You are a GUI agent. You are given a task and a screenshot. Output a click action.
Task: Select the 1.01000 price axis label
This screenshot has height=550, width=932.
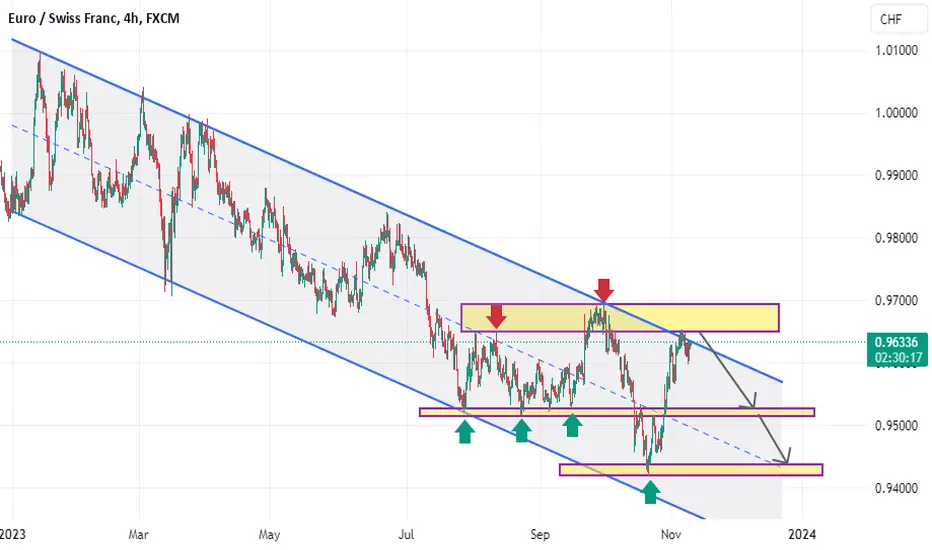896,51
